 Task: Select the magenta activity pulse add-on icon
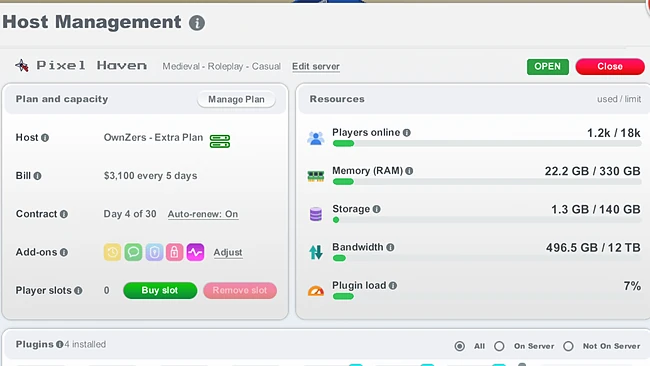(x=195, y=252)
